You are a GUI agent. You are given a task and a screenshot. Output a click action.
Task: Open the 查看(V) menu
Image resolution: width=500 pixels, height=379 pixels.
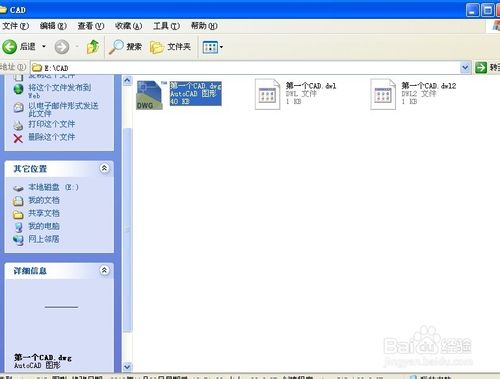pyautogui.click(x=91, y=26)
